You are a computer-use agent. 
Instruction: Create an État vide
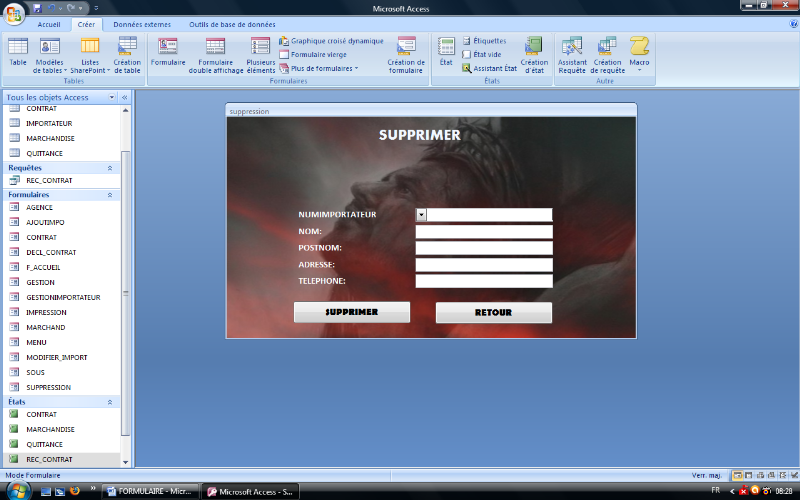482,55
